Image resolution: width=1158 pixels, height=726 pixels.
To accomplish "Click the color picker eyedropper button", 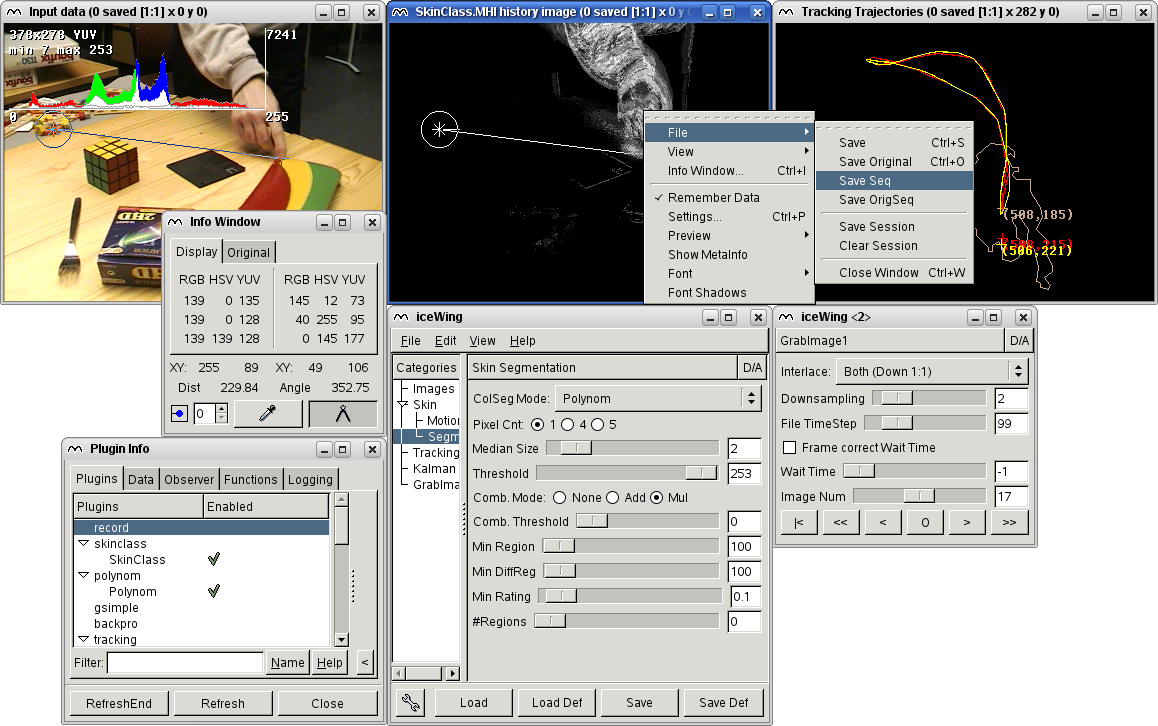I will (x=267, y=414).
